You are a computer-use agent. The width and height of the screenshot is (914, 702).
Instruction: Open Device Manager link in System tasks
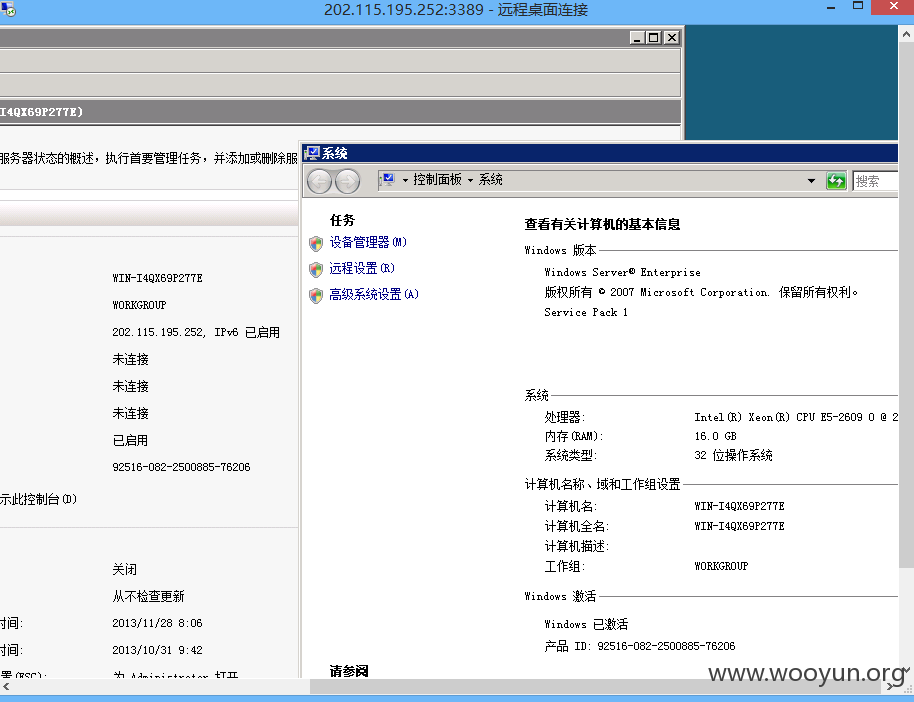368,242
